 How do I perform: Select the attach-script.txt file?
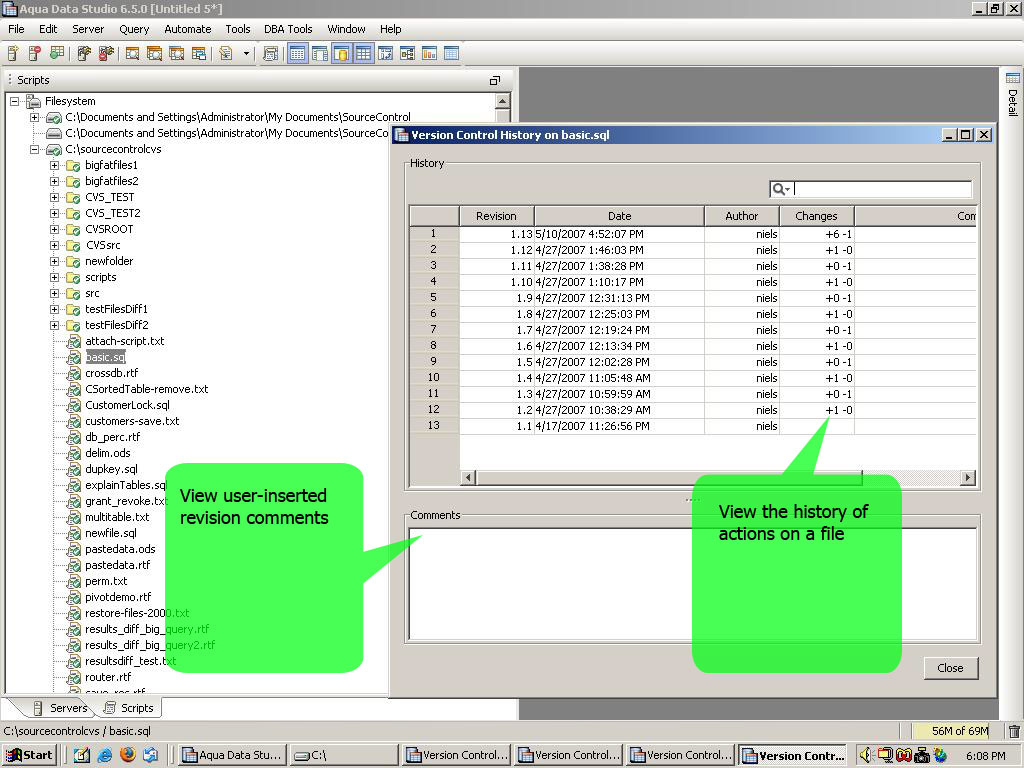pos(125,341)
